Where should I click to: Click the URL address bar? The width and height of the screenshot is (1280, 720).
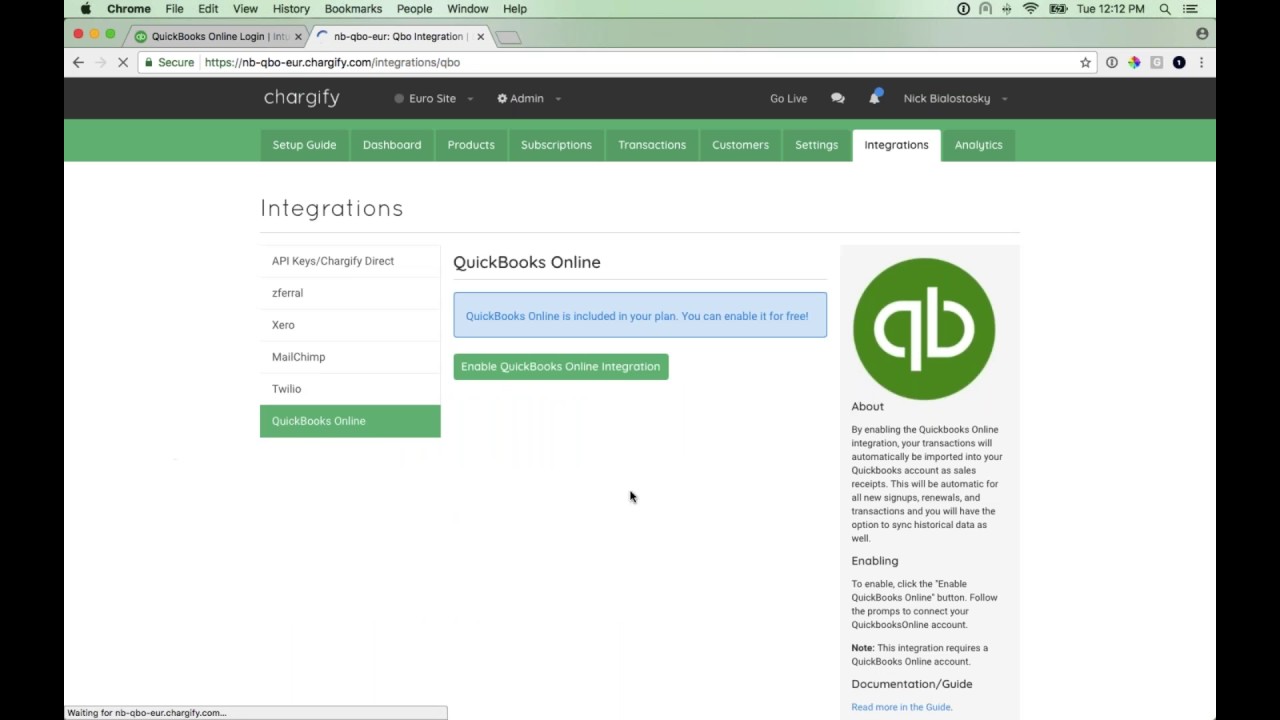(640, 62)
